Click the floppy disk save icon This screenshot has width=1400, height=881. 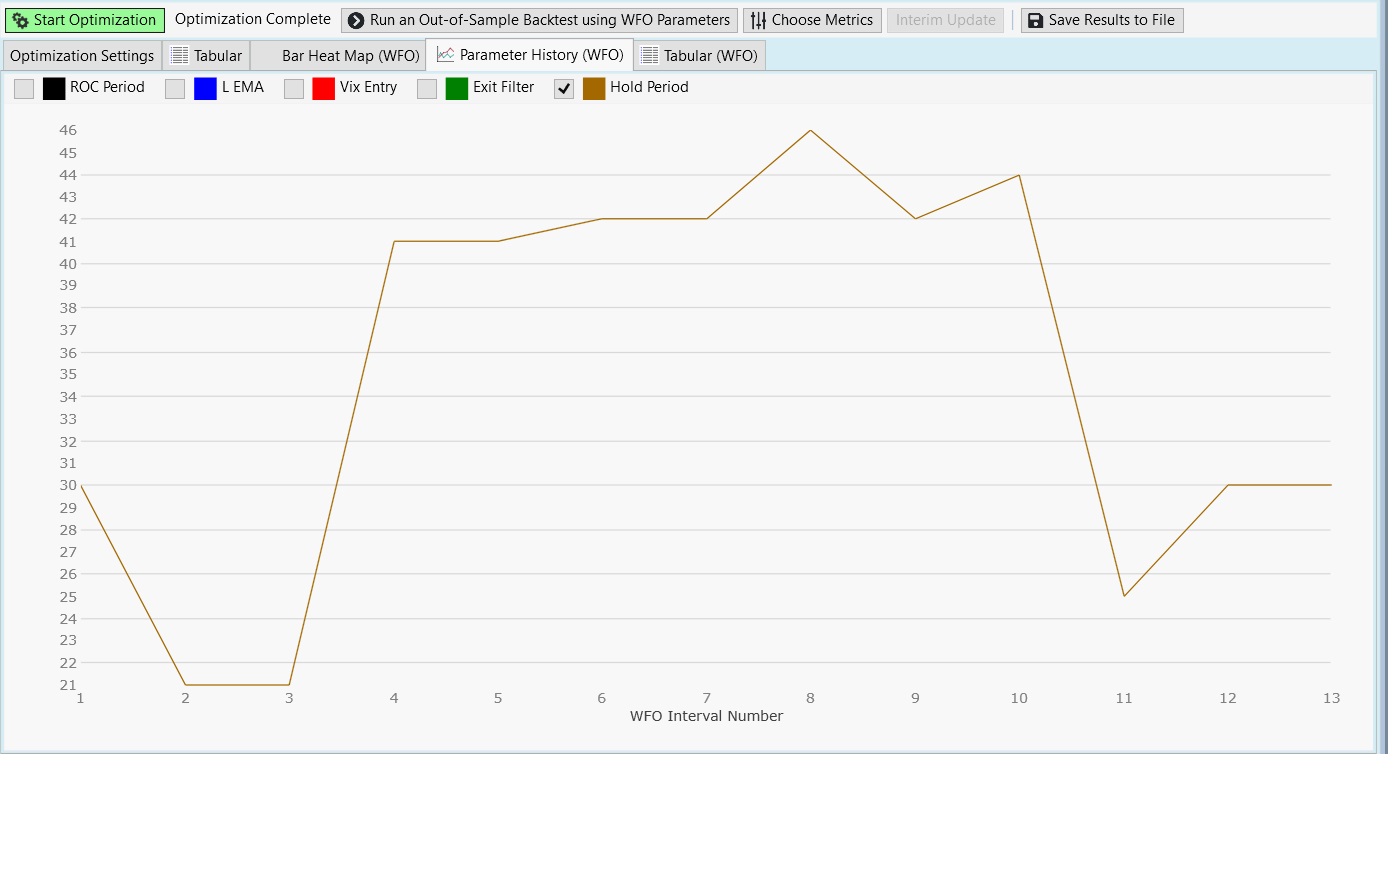coord(1036,21)
